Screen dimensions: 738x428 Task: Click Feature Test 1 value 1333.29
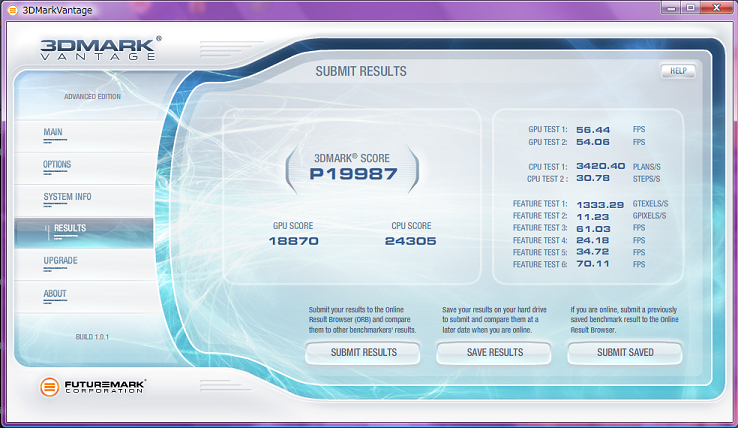pyautogui.click(x=600, y=204)
